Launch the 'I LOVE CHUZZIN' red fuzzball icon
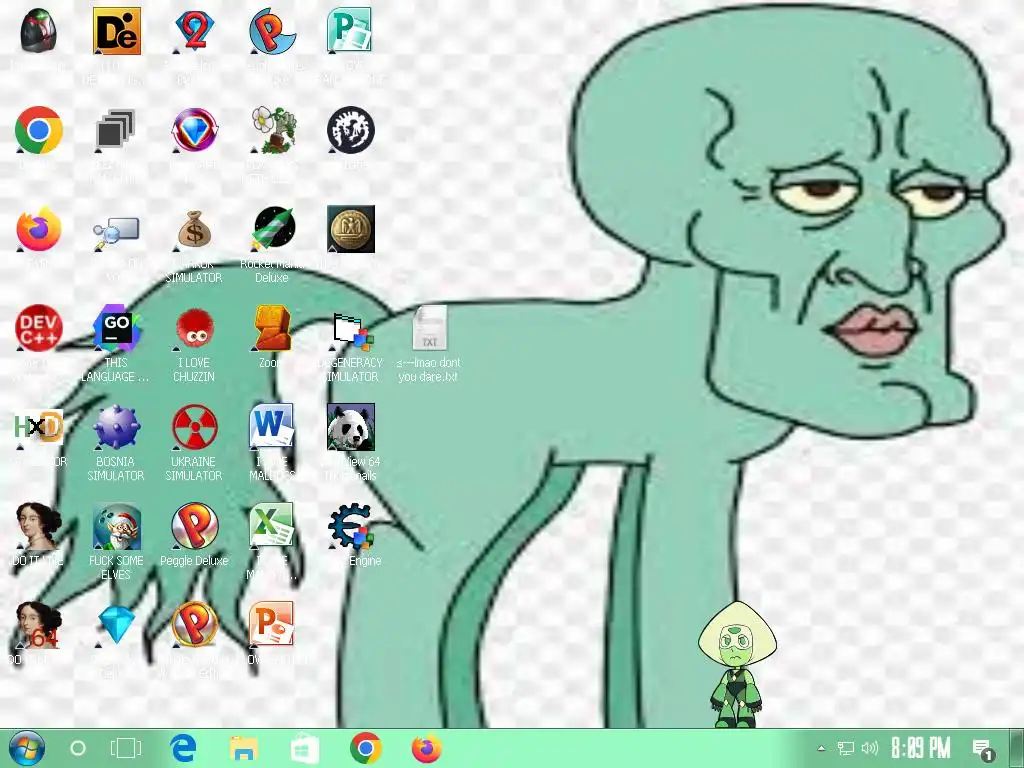The image size is (1024, 768). pyautogui.click(x=194, y=328)
